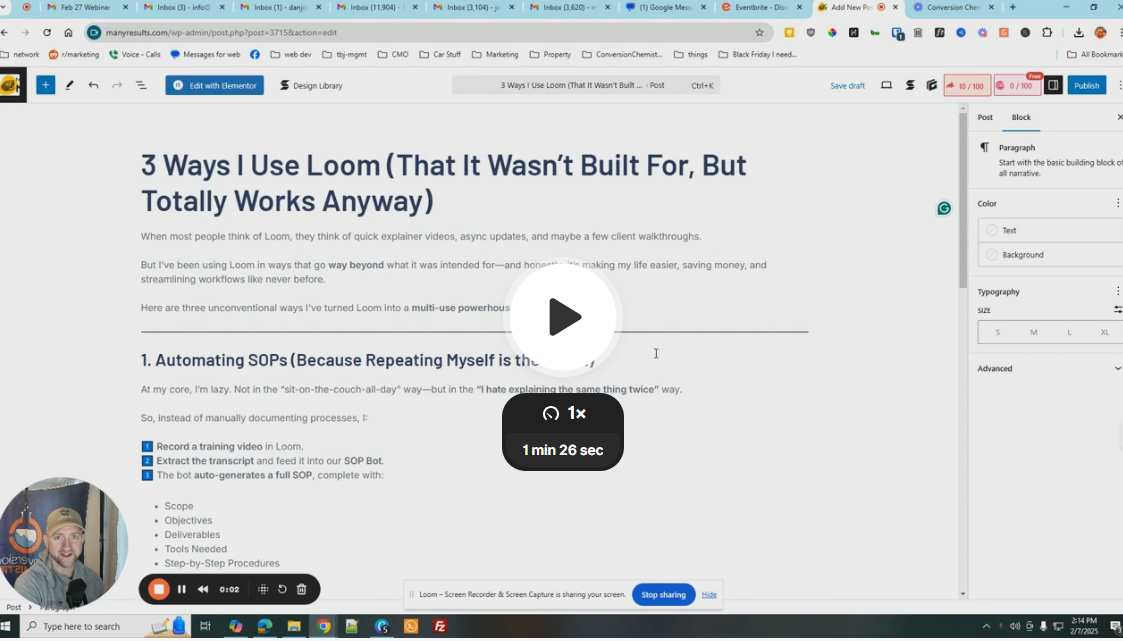Screen dimensions: 1123x641
Task: Switch to the Conversion Chemist browser tab
Action: (x=953, y=7)
